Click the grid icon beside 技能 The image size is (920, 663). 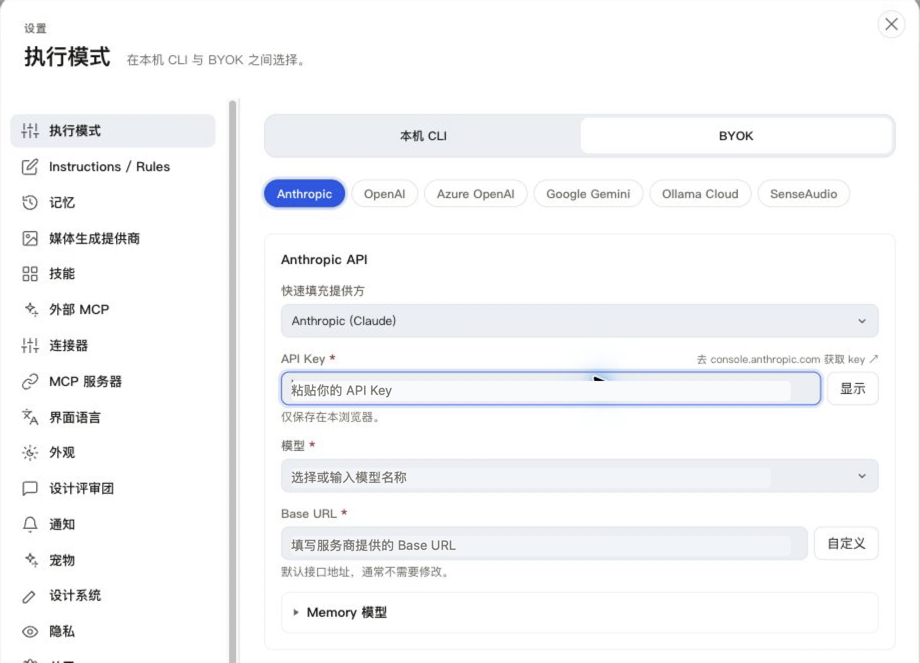30,273
